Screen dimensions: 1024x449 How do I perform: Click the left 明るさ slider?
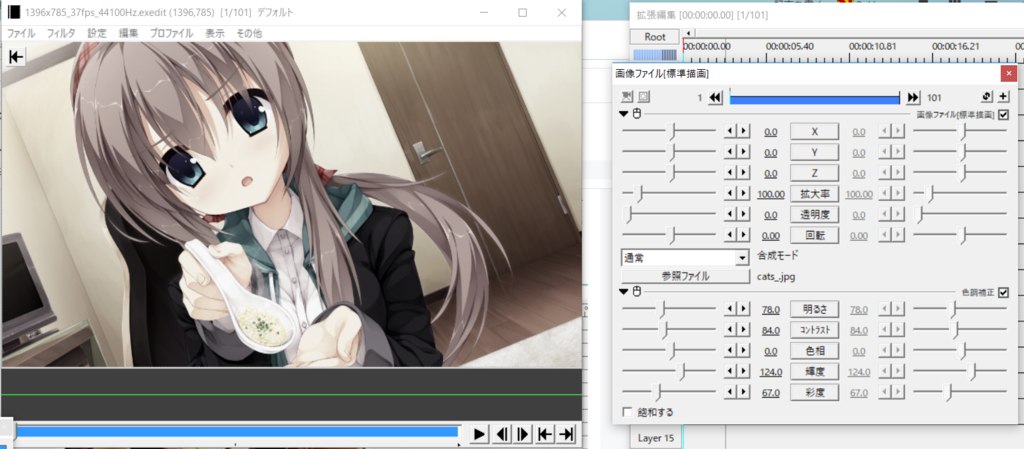669,309
